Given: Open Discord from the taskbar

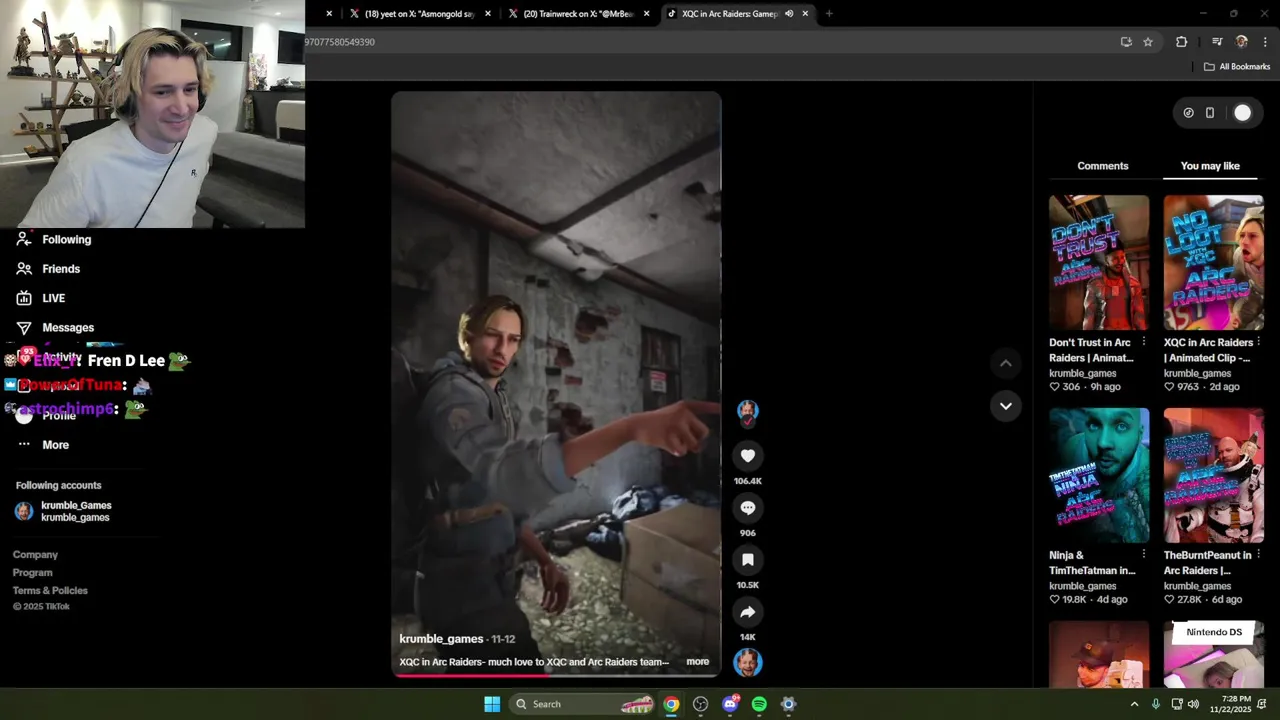Looking at the screenshot, I should pyautogui.click(x=730, y=704).
